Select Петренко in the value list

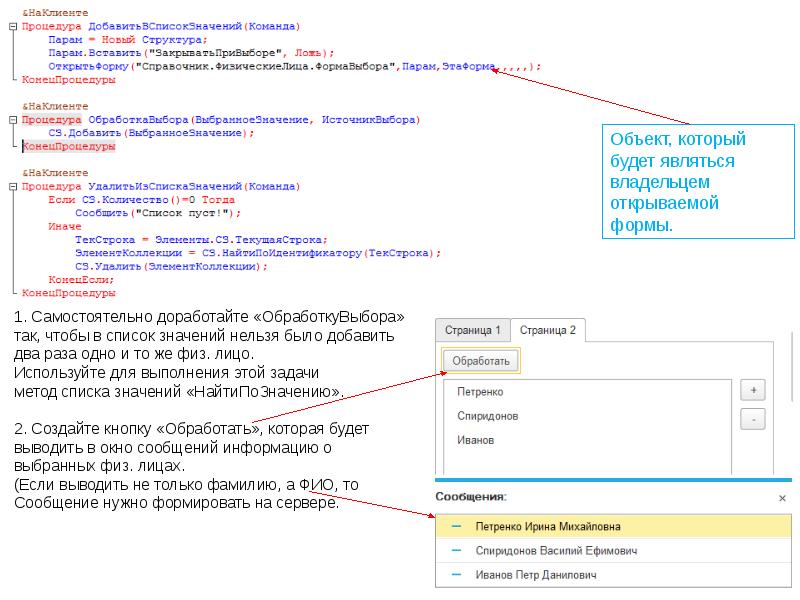pyautogui.click(x=479, y=392)
